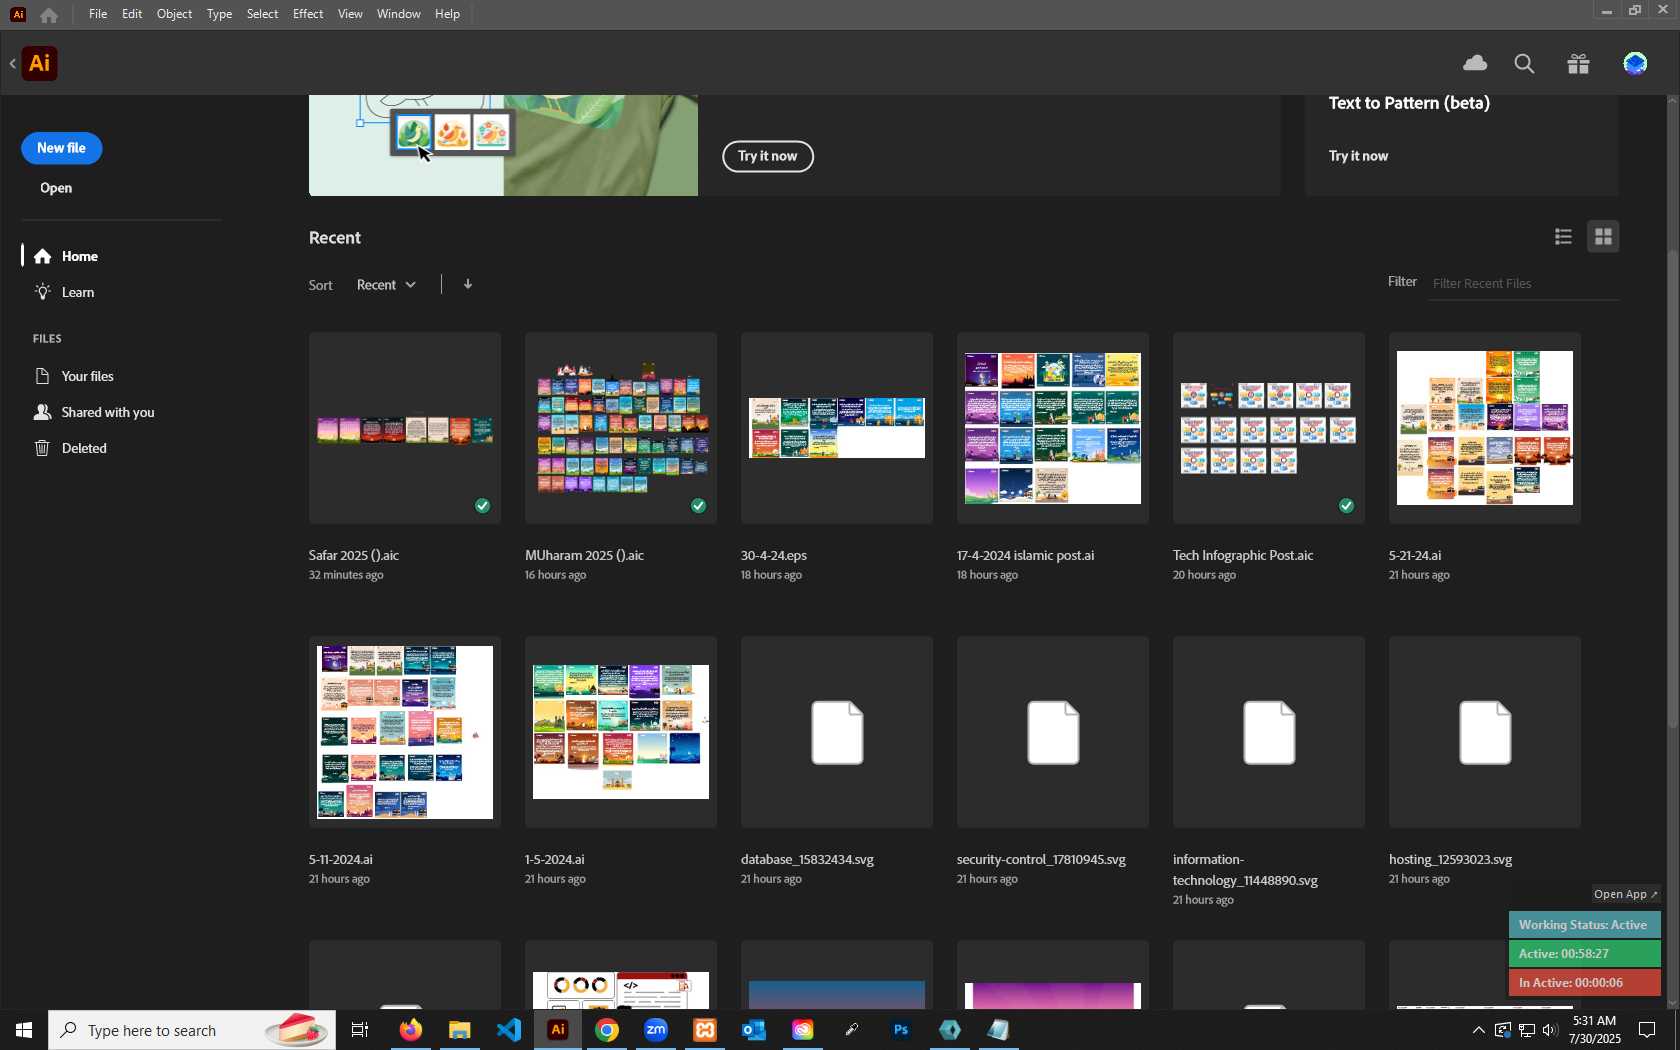The width and height of the screenshot is (1680, 1050).
Task: Open Google Chrome from the taskbar
Action: 607,1030
